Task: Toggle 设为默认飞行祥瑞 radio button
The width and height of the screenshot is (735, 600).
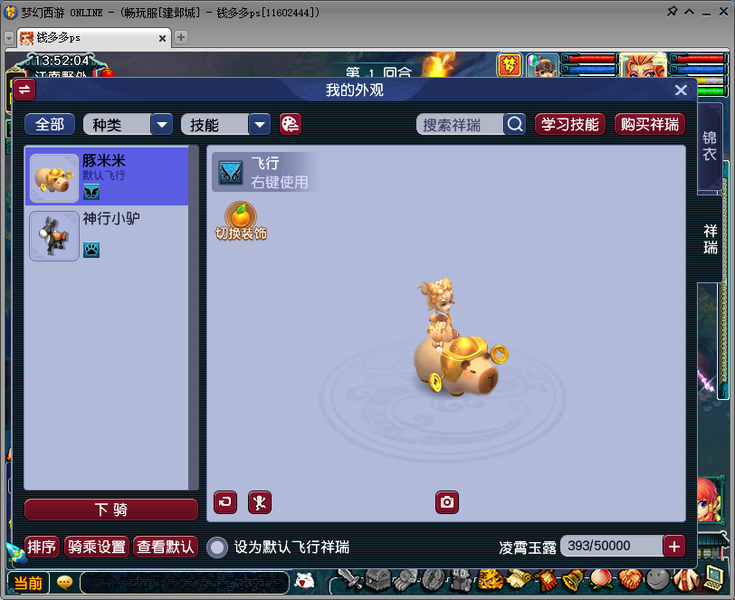Action: [x=217, y=547]
